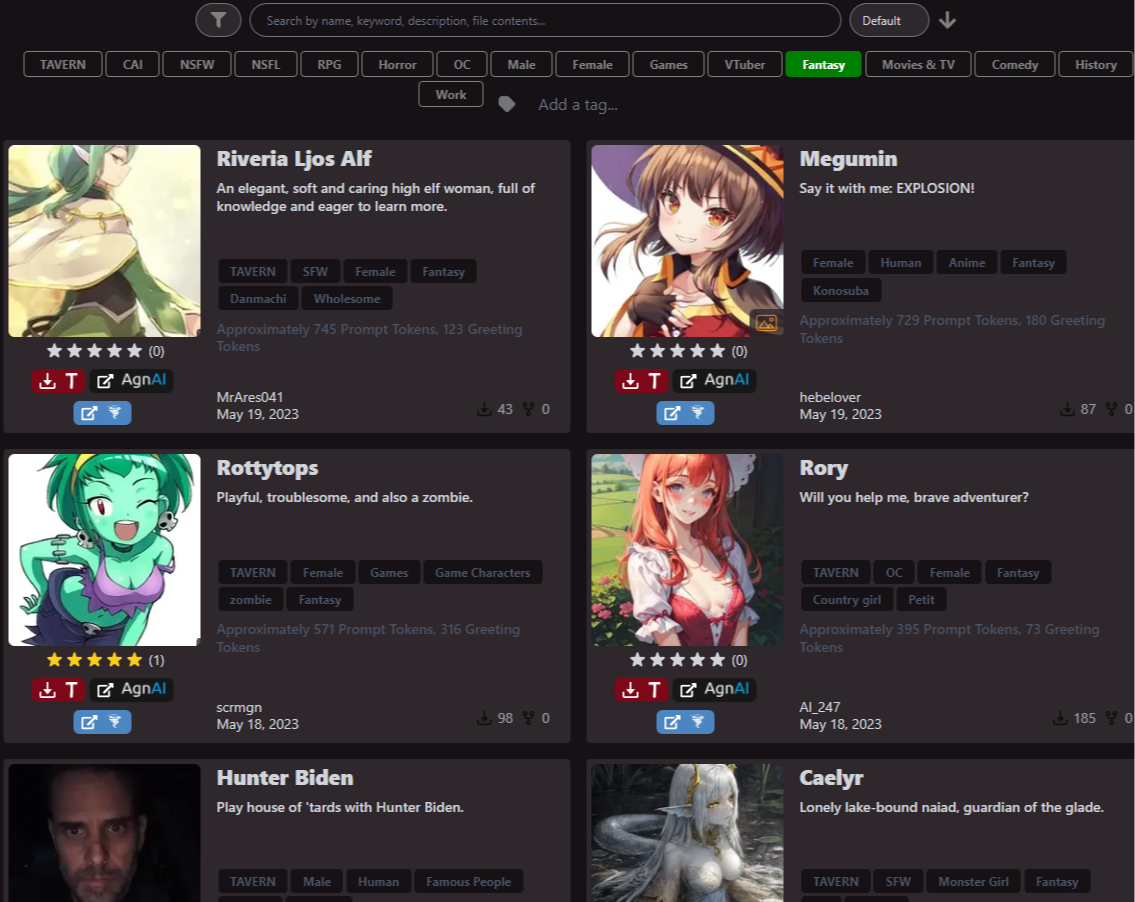This screenshot has width=1135, height=902.
Task: Focus the character search input field
Action: [545, 20]
